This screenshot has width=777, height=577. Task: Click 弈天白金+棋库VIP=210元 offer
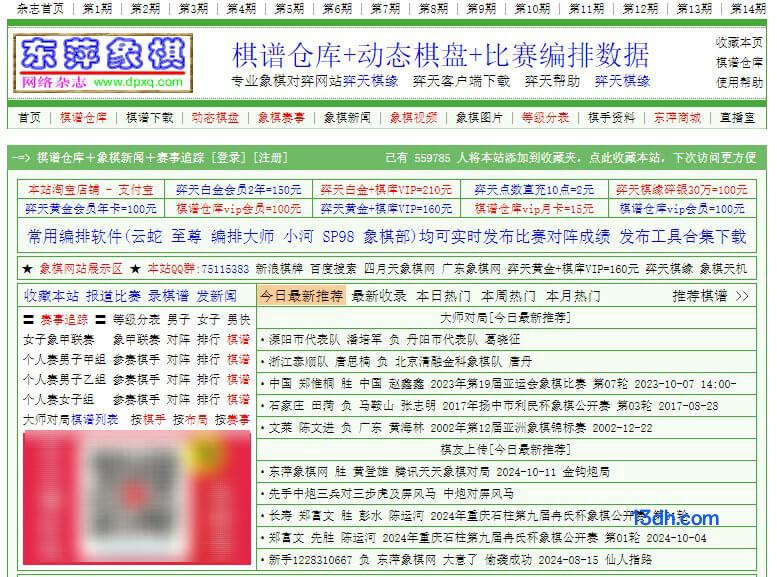[386, 189]
